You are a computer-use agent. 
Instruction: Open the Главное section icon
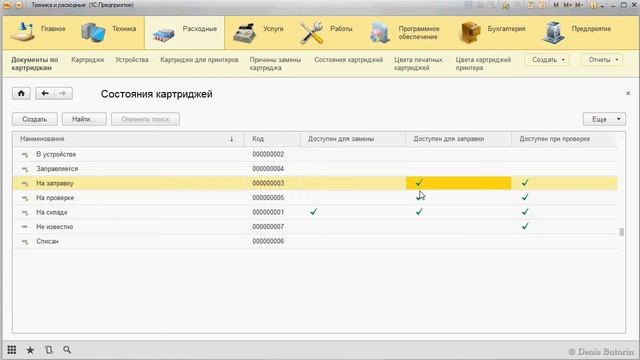(22, 33)
